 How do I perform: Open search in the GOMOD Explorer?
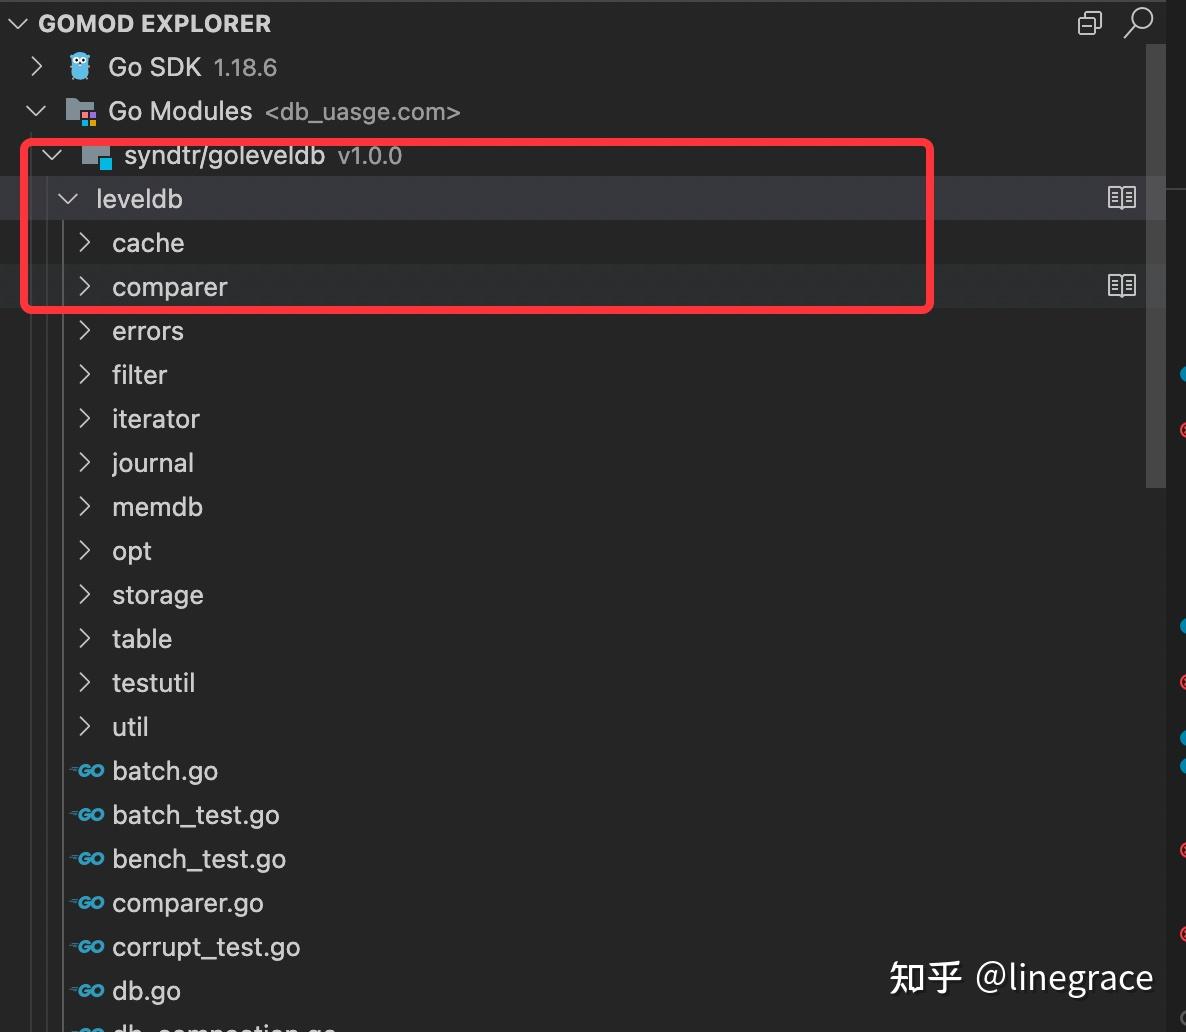1139,22
